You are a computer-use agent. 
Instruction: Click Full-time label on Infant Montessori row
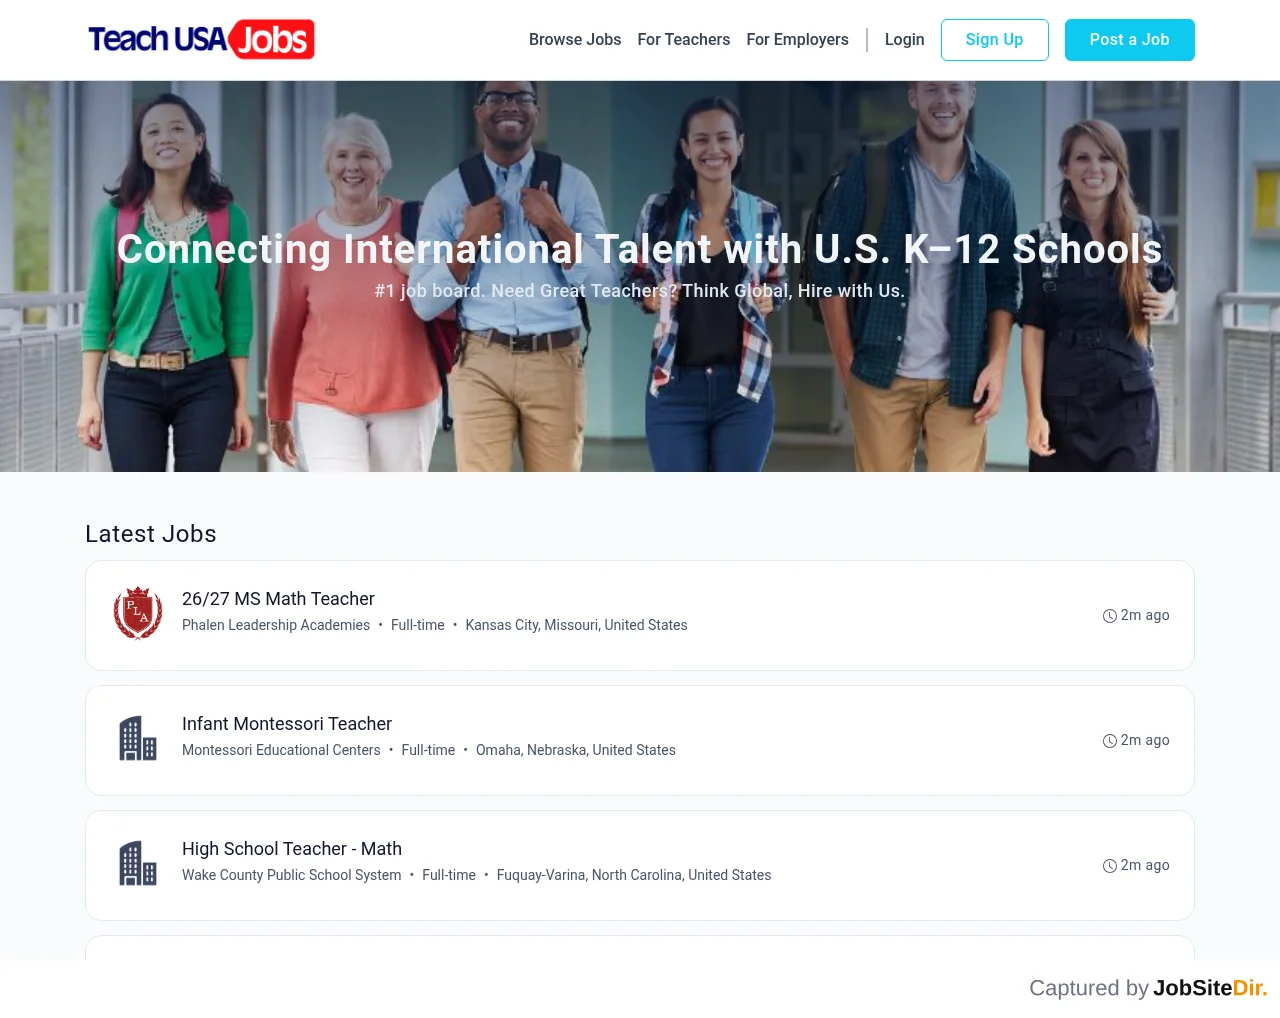(428, 750)
